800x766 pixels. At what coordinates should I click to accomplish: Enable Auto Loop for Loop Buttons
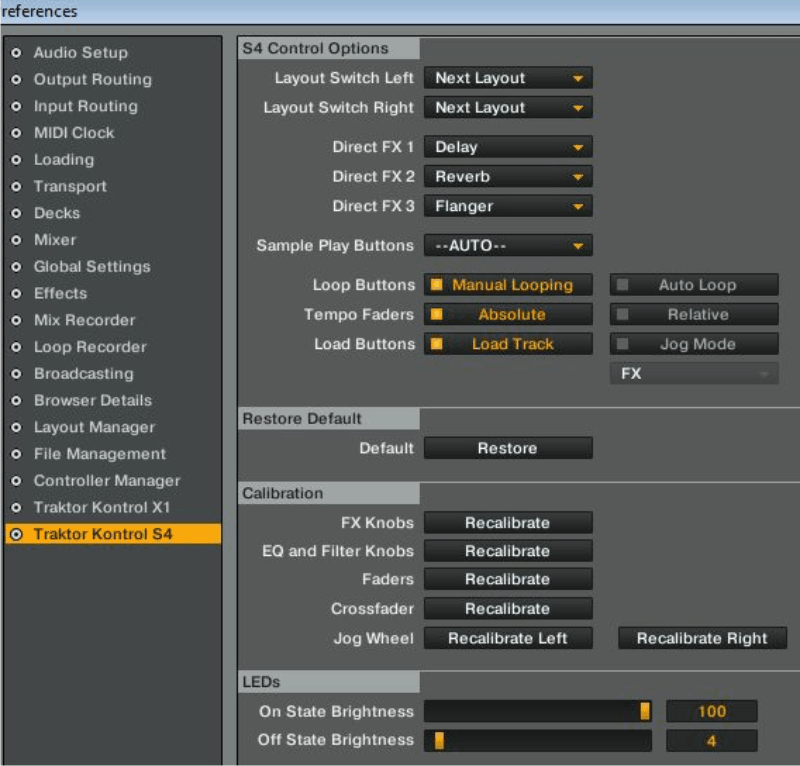point(694,285)
